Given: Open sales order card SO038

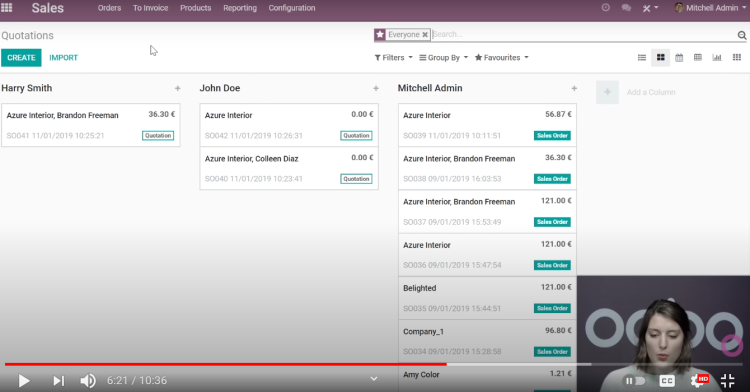Looking at the screenshot, I should (487, 168).
